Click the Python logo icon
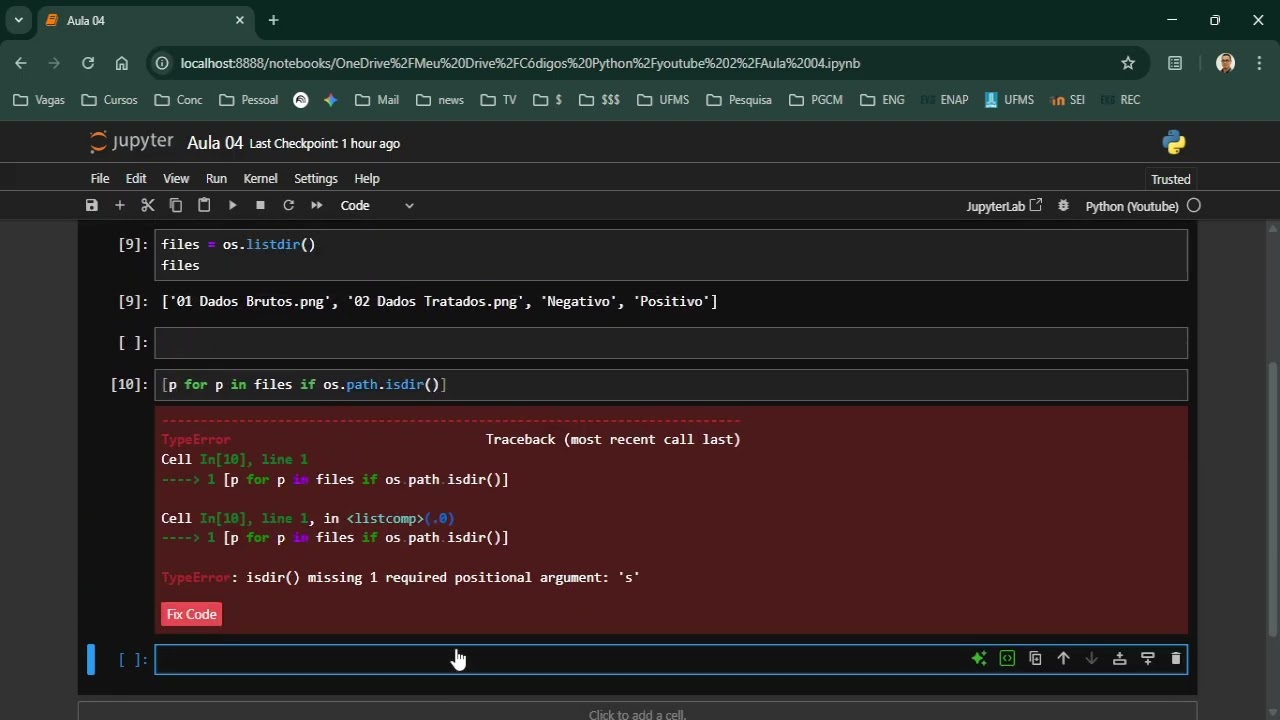 coord(1174,143)
